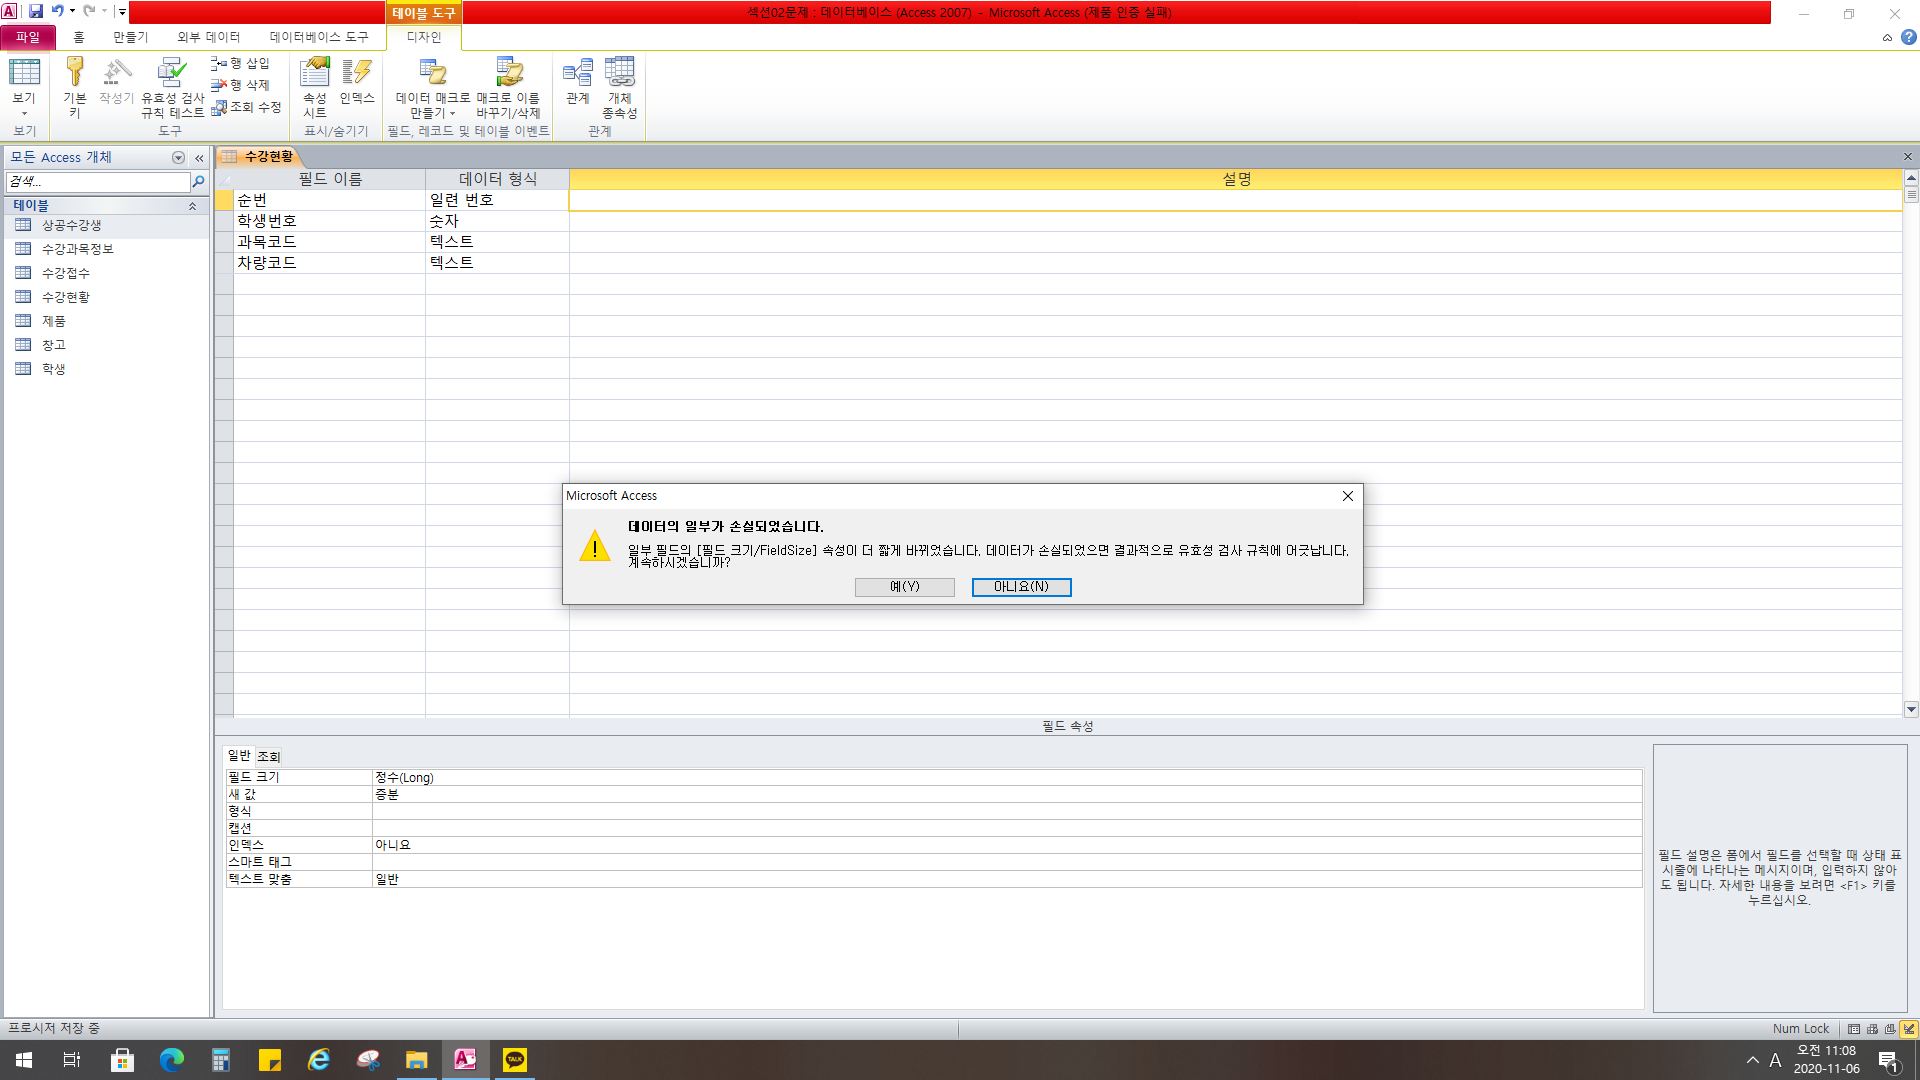The height and width of the screenshot is (1080, 1920).
Task: Open the All Access Objects pane dropdown
Action: coord(178,158)
